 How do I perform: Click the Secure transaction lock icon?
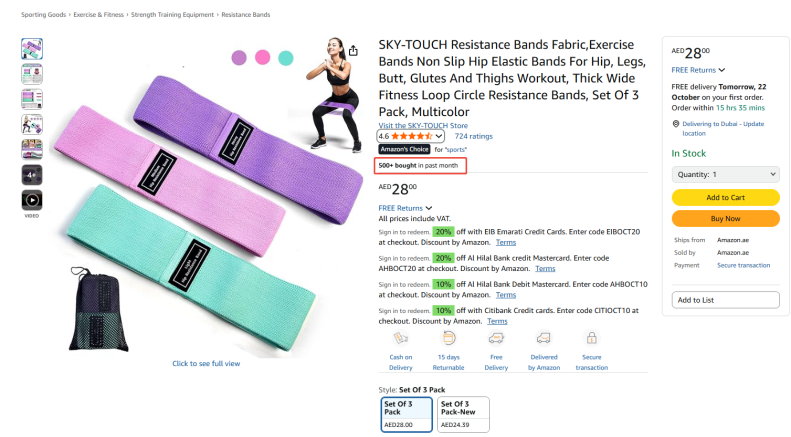(x=591, y=338)
